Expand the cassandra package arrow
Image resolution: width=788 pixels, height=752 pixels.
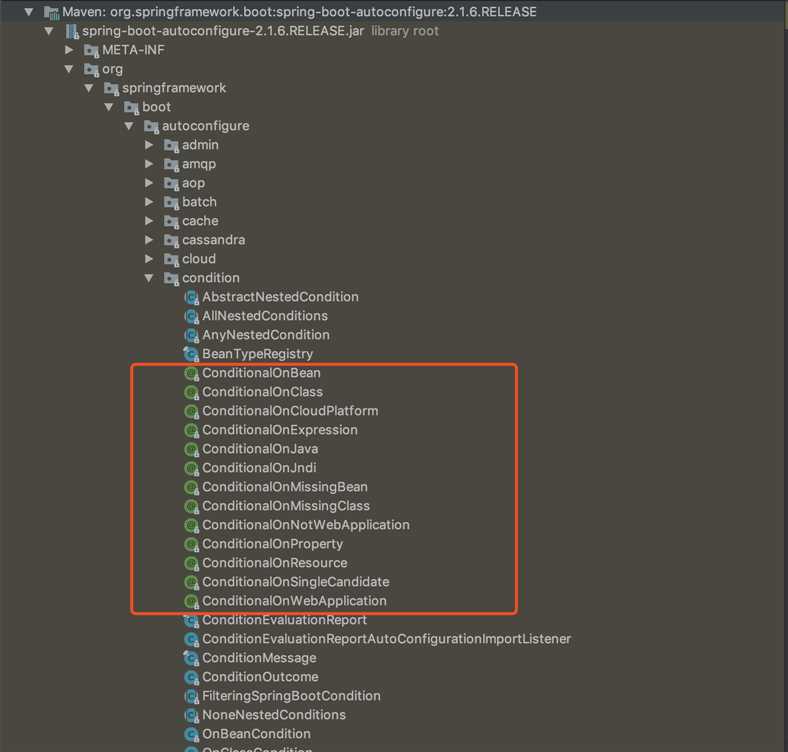click(149, 240)
